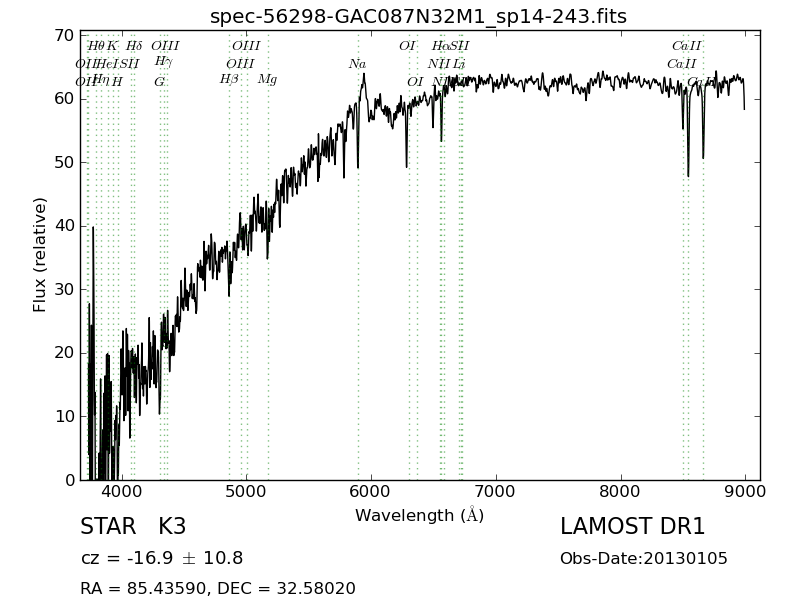
Task: Click the y-axis tick label 70
Action: pyautogui.click(x=64, y=36)
